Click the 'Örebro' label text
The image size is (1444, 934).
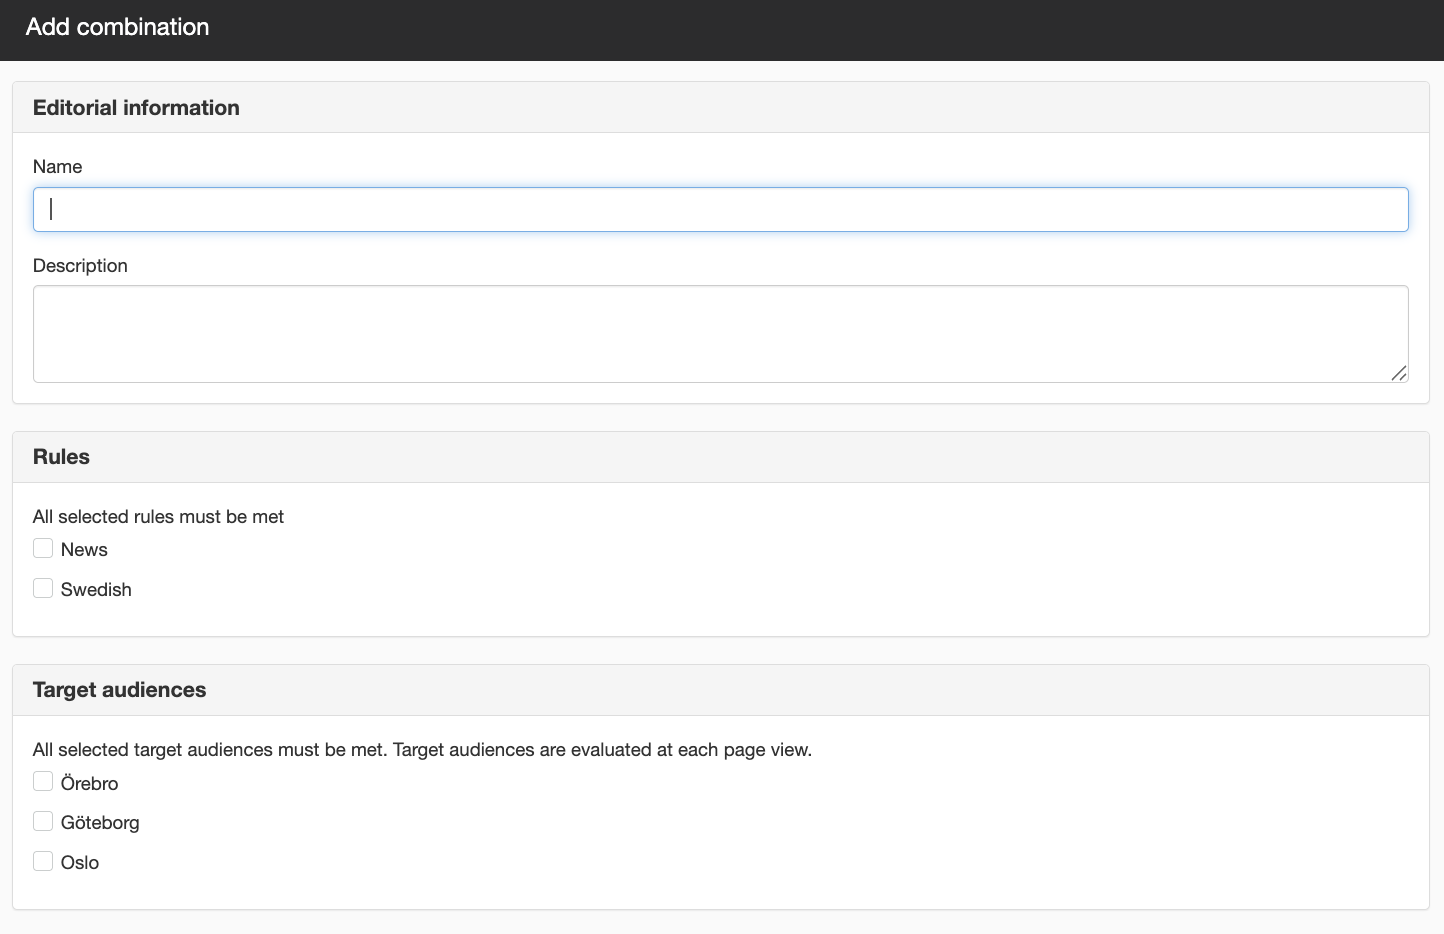[90, 783]
